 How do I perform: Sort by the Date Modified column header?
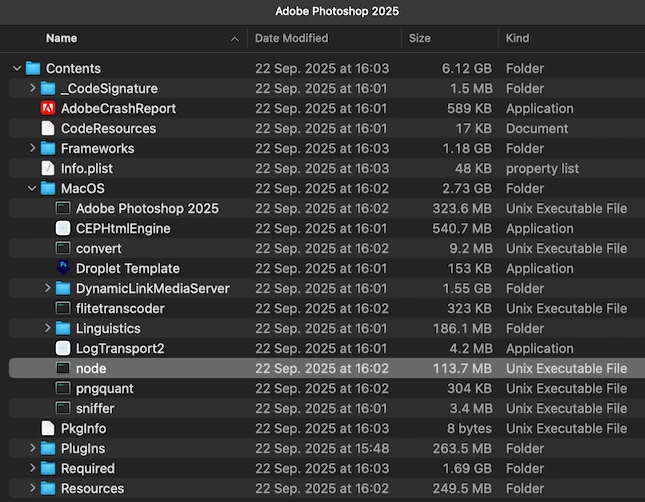[x=292, y=38]
